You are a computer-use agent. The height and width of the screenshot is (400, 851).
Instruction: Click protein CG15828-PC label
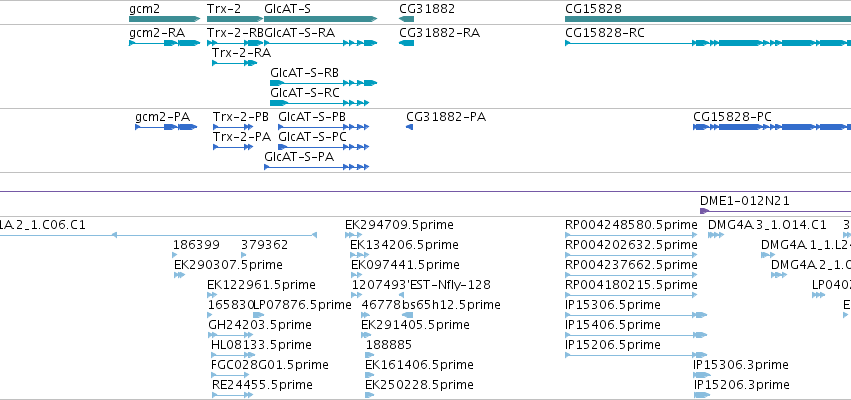732,117
